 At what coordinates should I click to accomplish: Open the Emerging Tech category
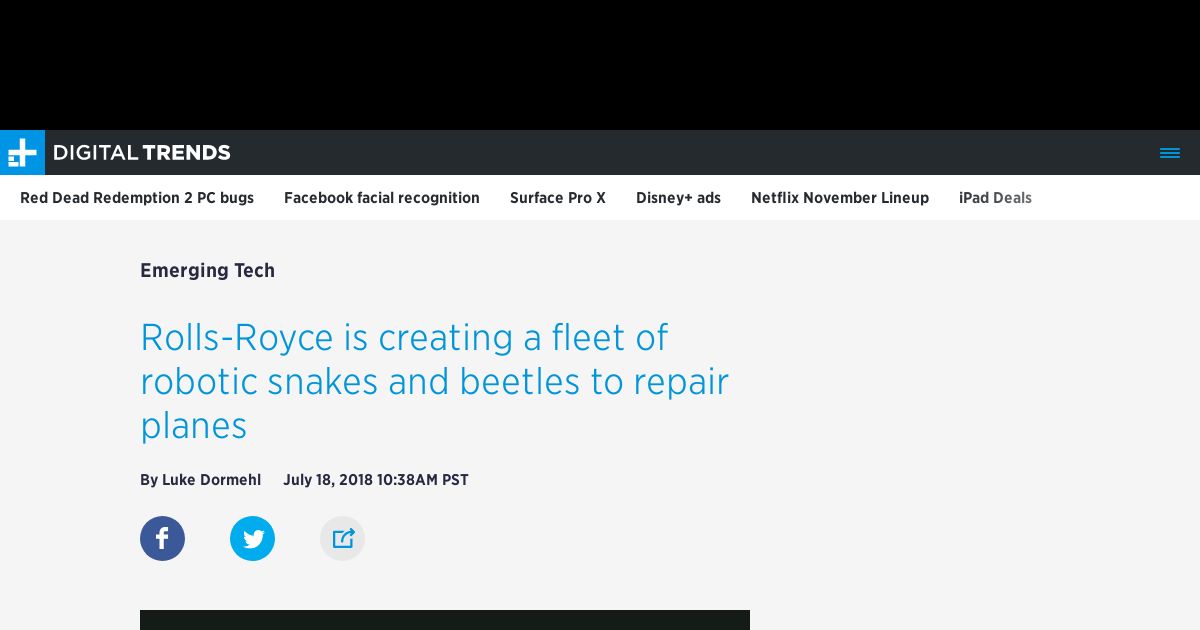click(207, 270)
